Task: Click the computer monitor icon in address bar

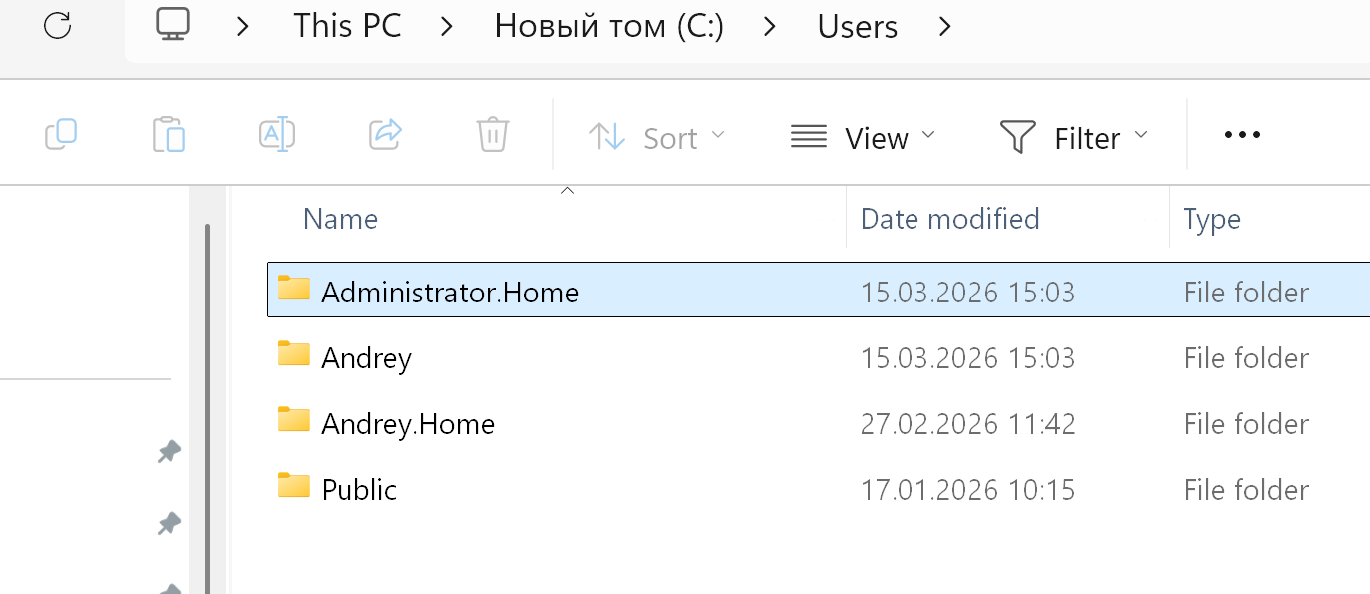Action: coord(173,25)
